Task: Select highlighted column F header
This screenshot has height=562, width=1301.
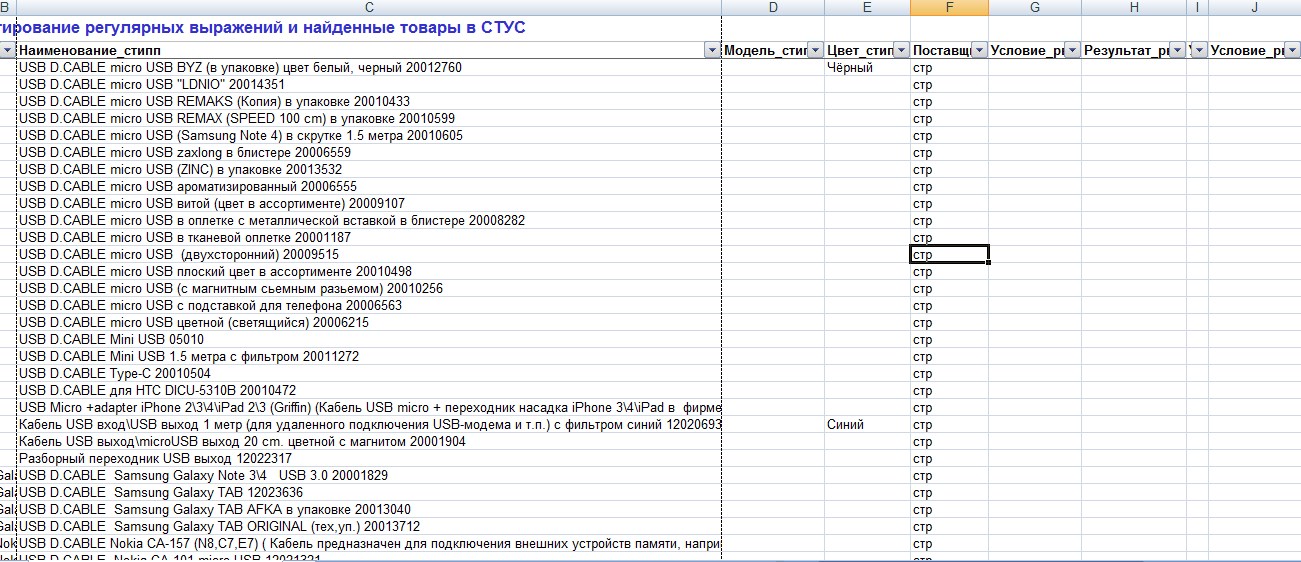Action: [x=949, y=8]
